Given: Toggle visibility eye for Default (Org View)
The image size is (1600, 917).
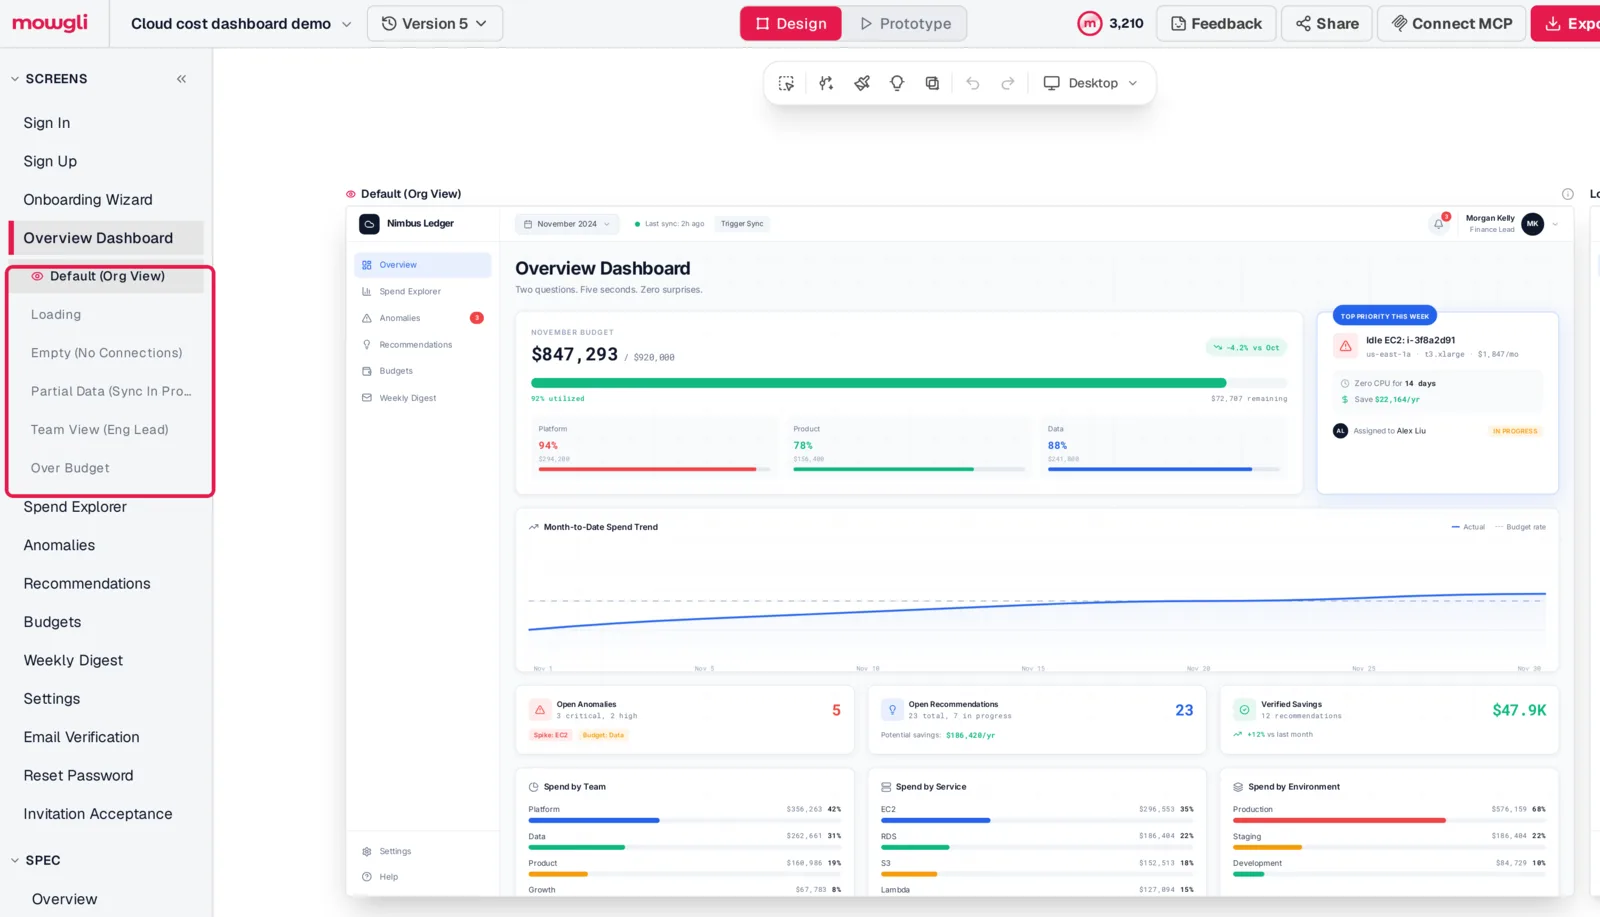Looking at the screenshot, I should click(37, 276).
